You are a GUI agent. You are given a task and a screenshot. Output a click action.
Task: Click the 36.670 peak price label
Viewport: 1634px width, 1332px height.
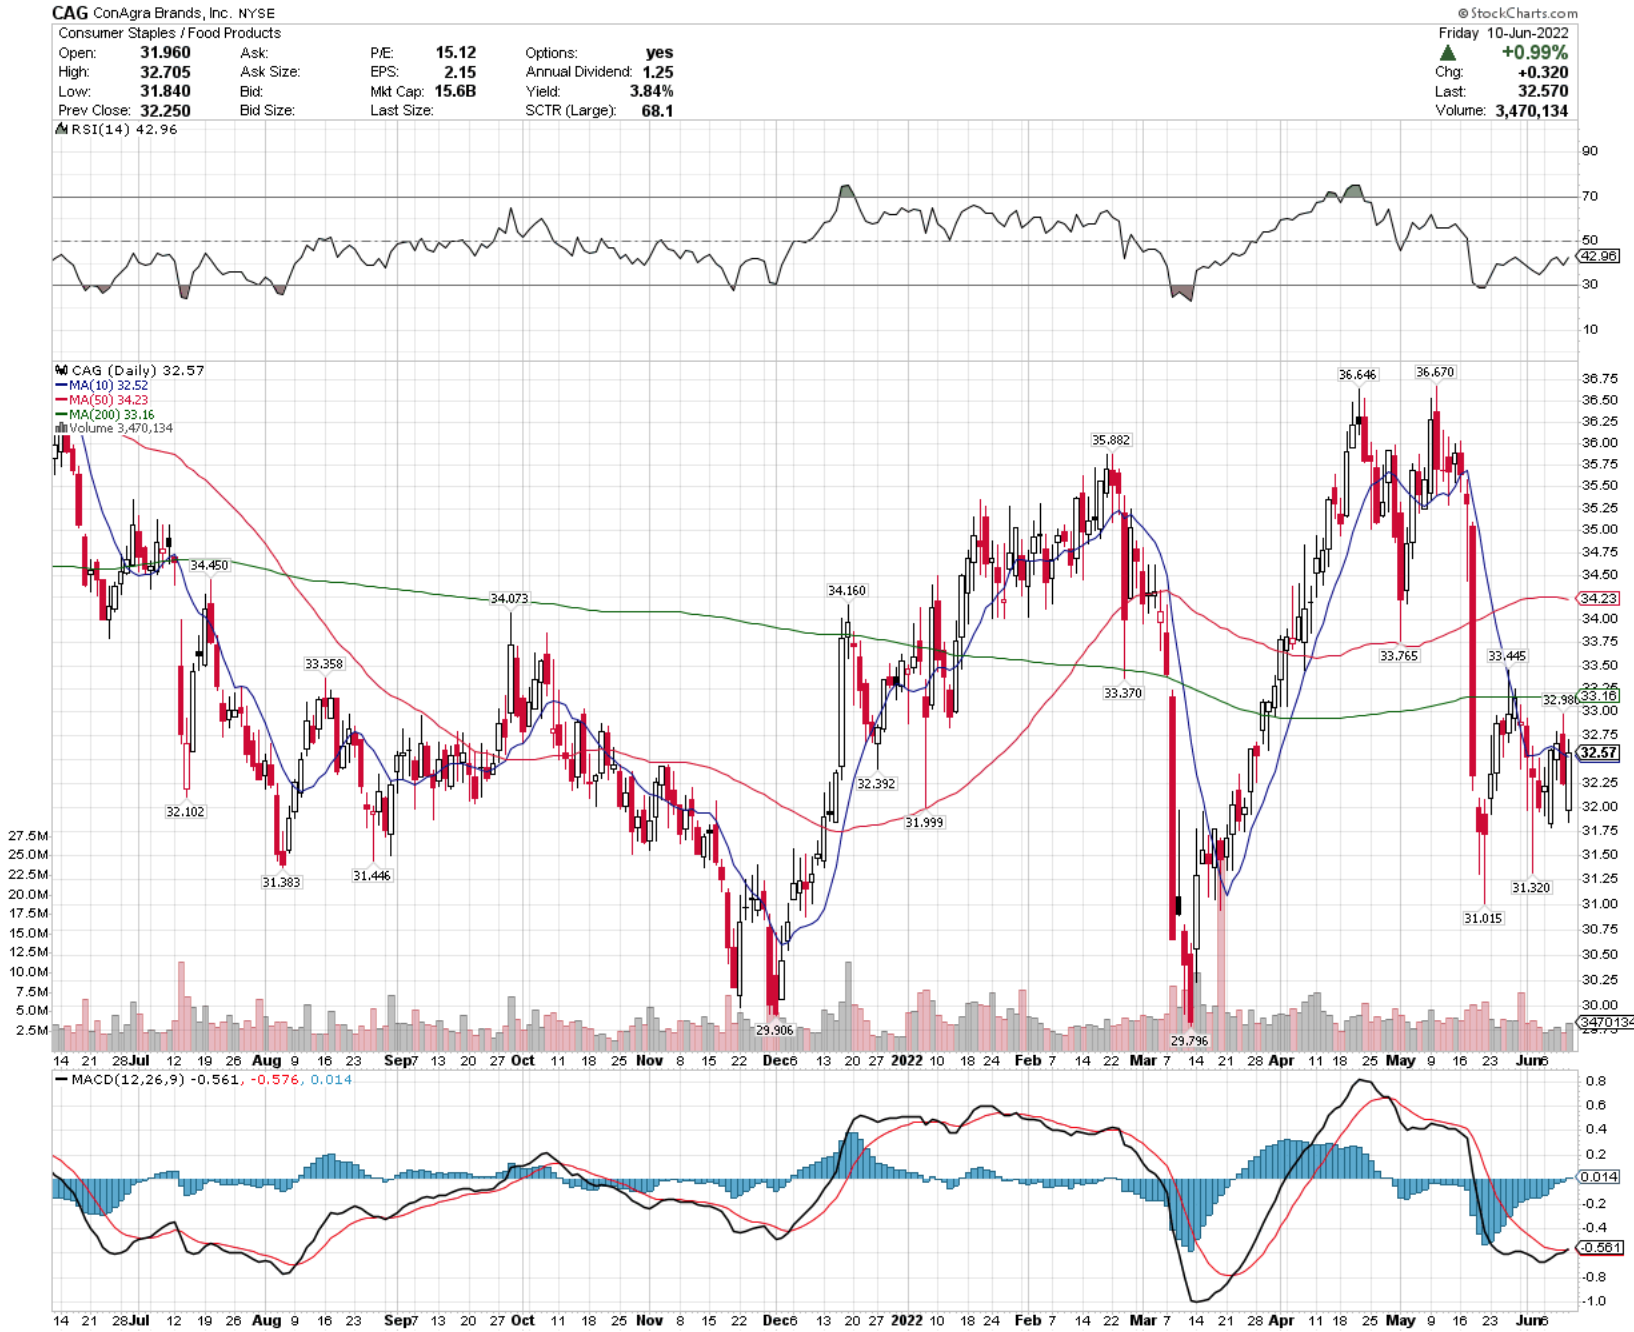tap(1435, 372)
